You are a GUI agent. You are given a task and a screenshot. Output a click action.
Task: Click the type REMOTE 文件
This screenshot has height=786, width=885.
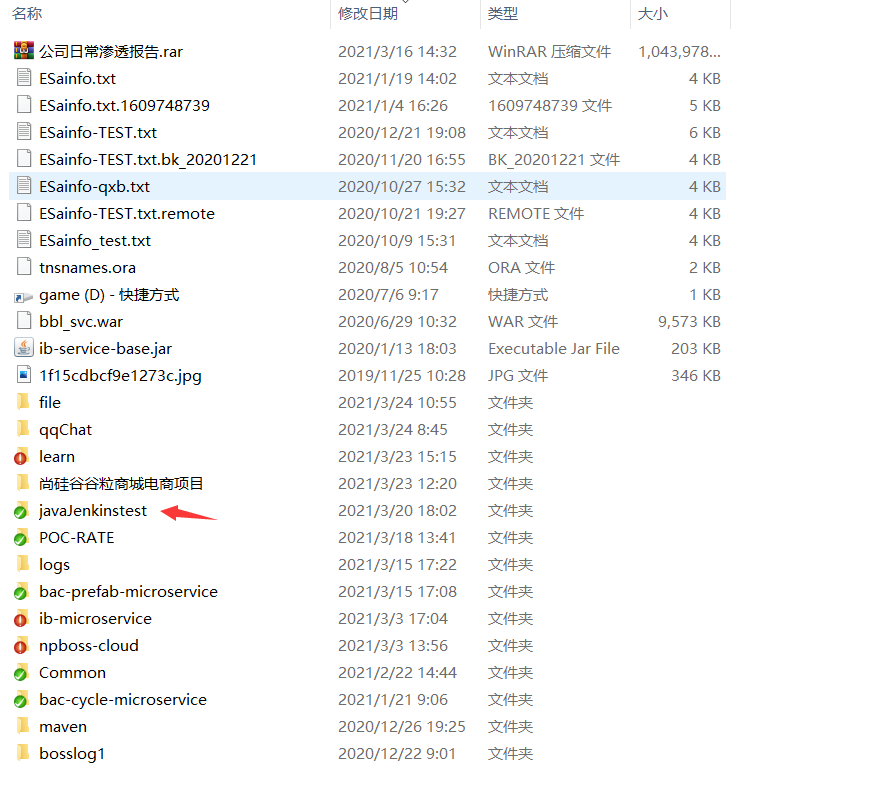click(536, 214)
